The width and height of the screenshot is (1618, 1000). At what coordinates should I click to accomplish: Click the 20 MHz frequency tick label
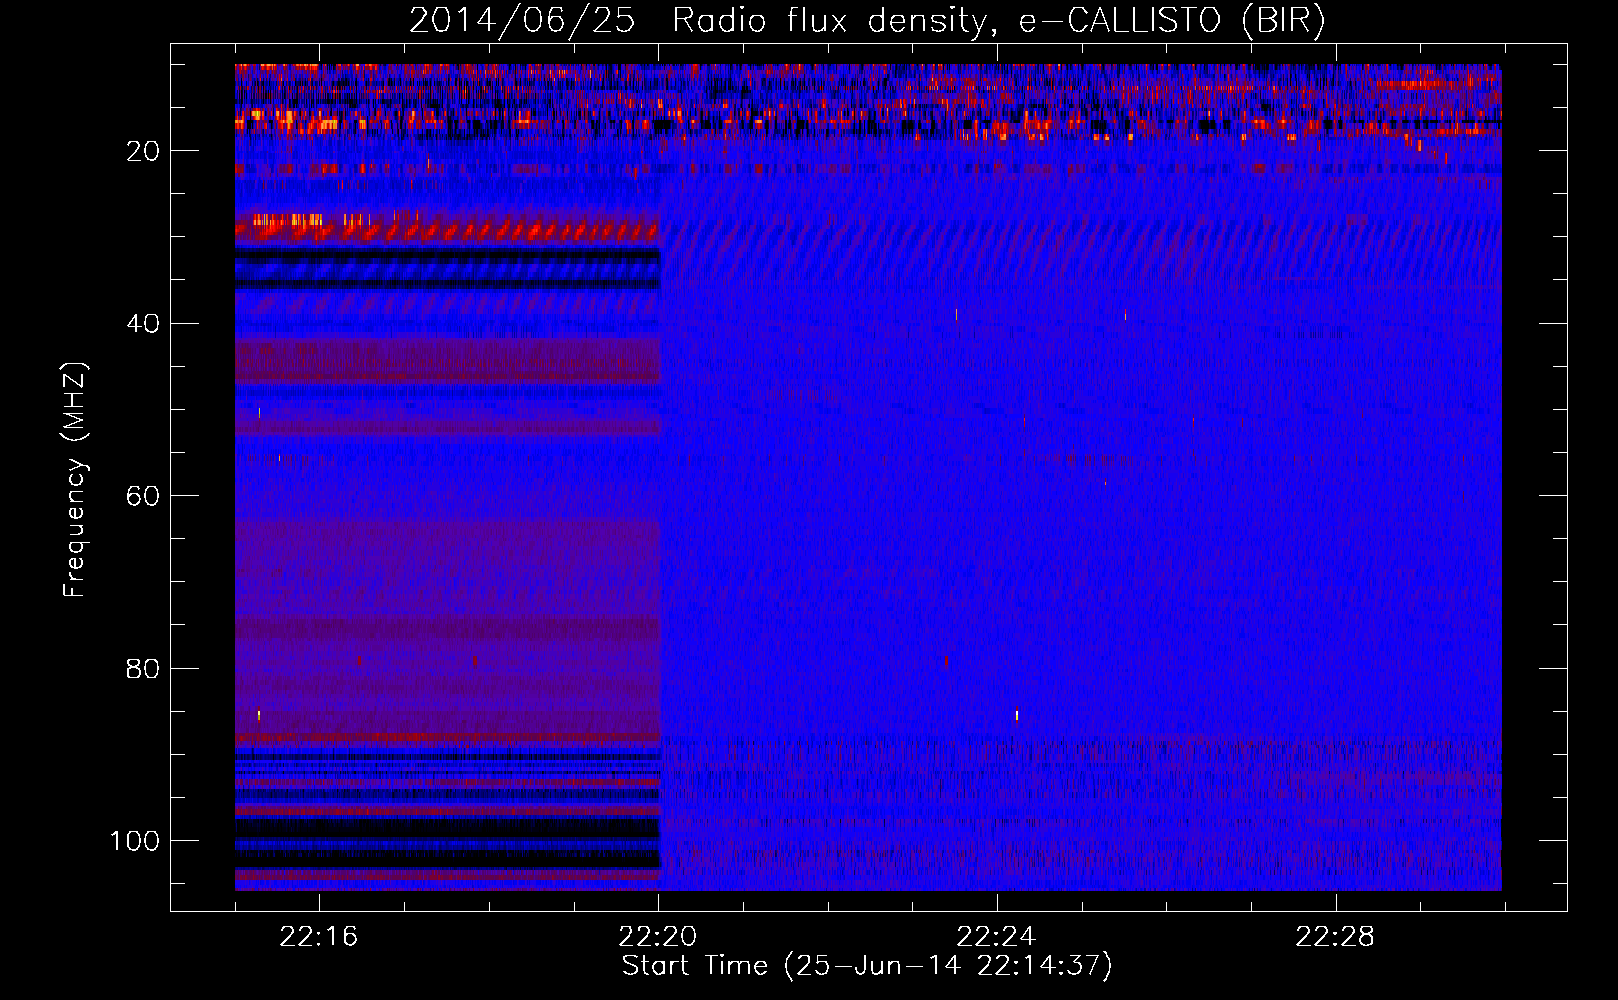144,151
